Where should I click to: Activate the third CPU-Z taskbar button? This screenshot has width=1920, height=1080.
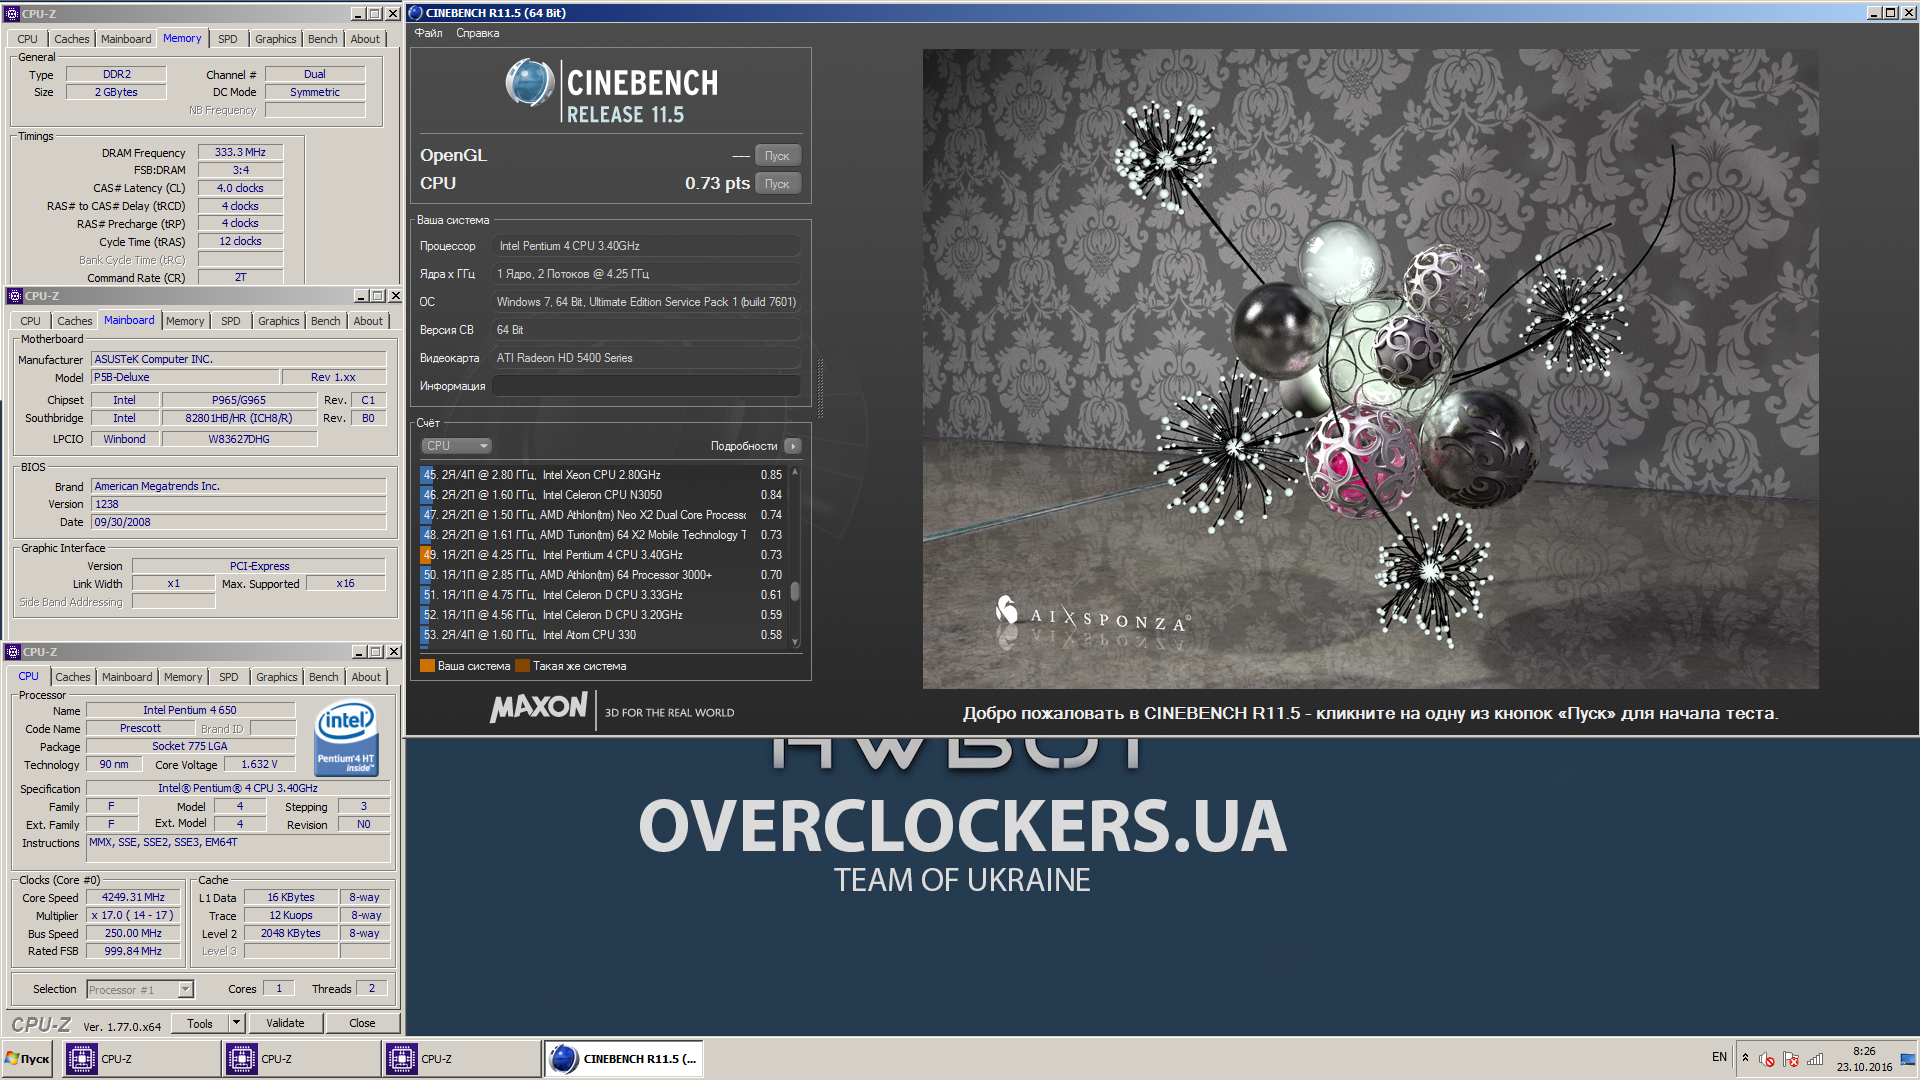461,1059
